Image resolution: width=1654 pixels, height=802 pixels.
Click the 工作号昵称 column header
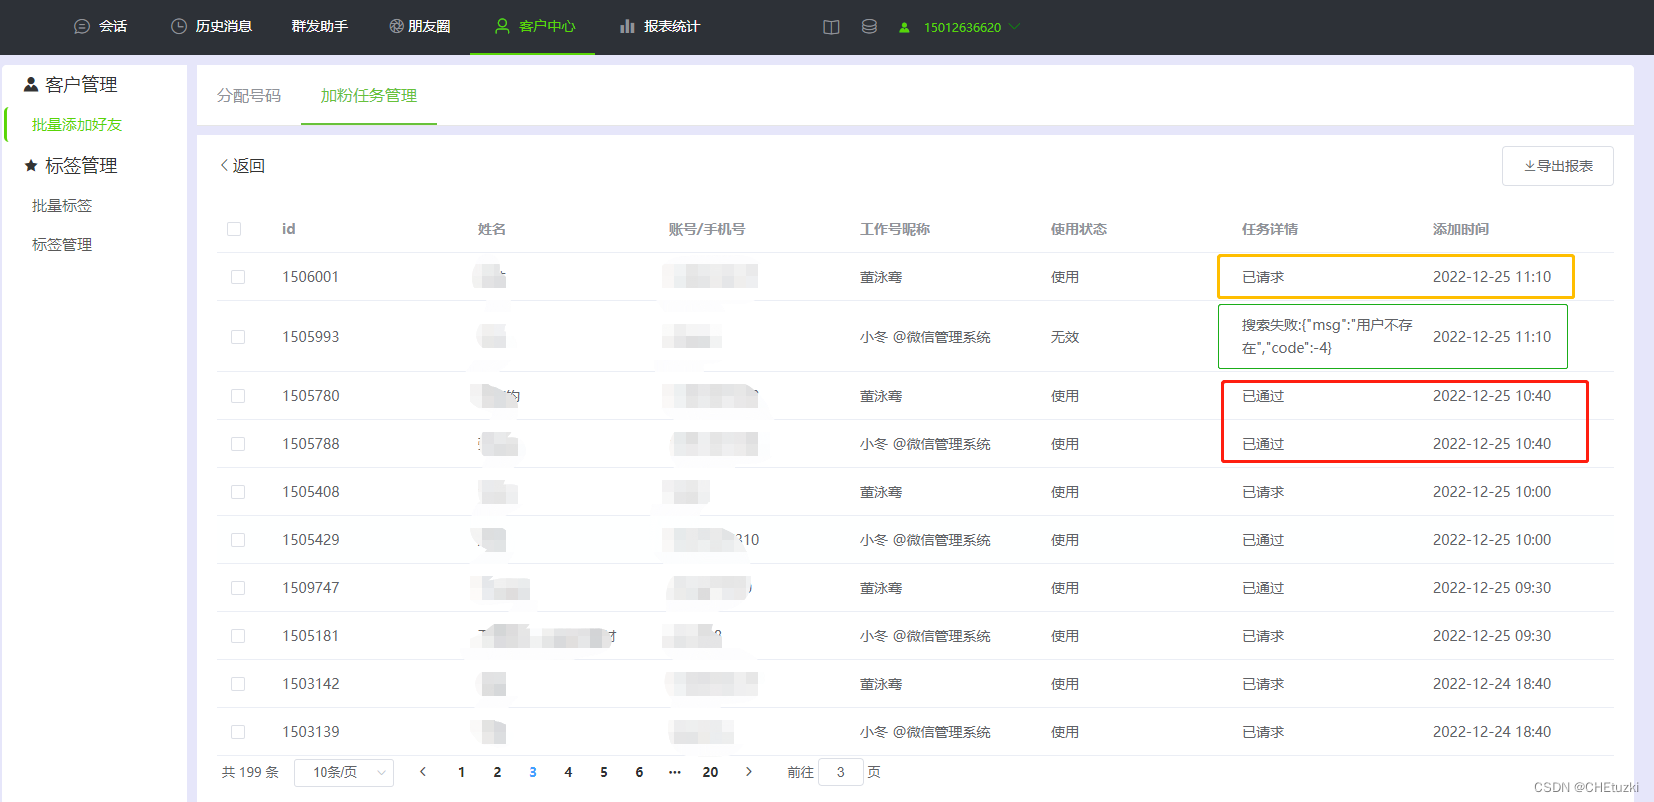point(895,229)
